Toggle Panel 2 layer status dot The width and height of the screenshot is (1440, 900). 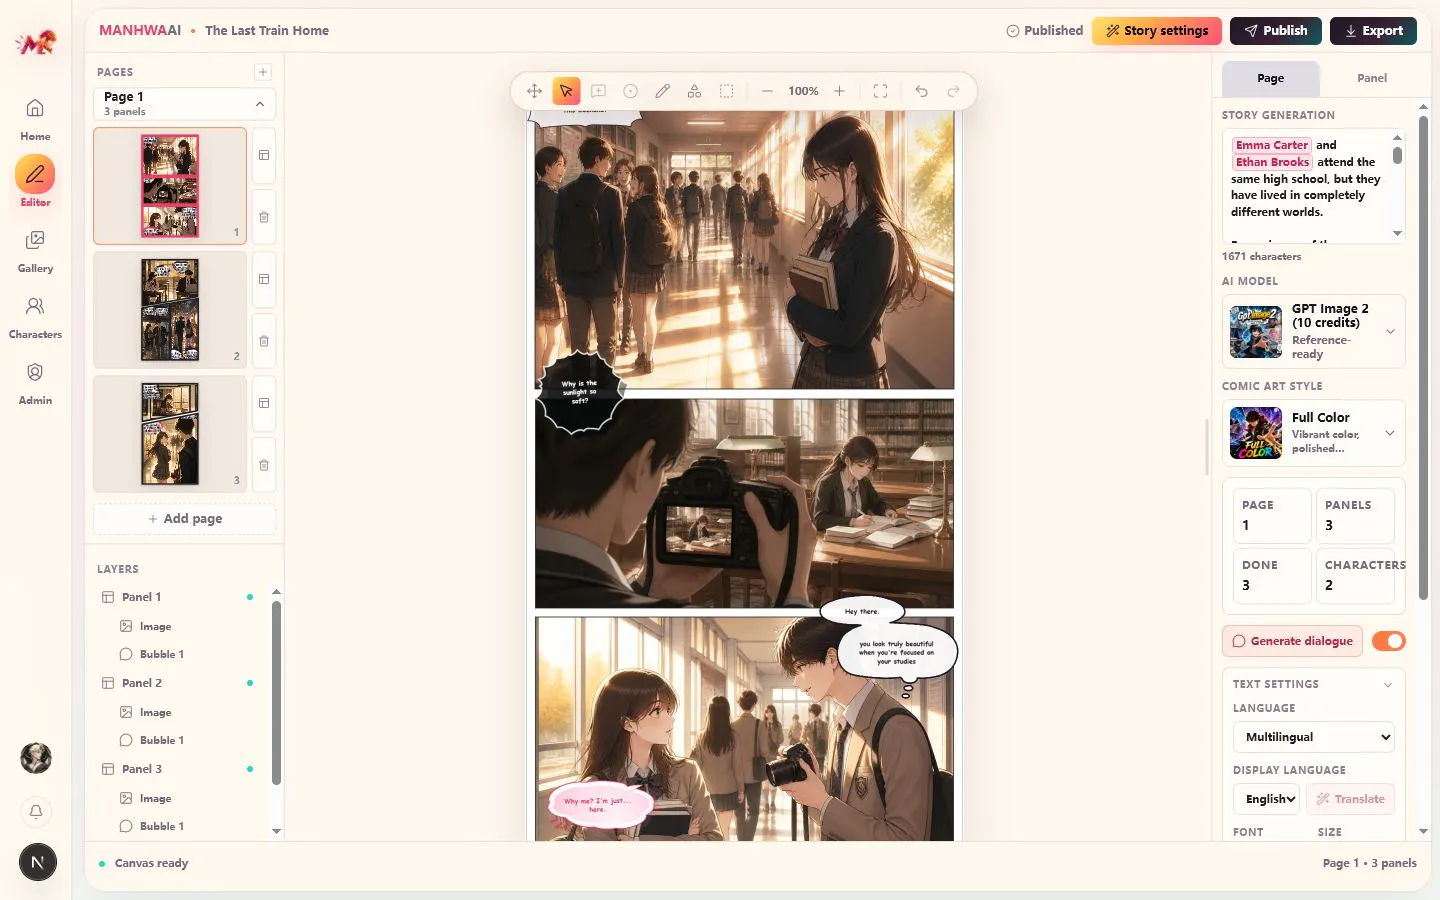(x=250, y=683)
